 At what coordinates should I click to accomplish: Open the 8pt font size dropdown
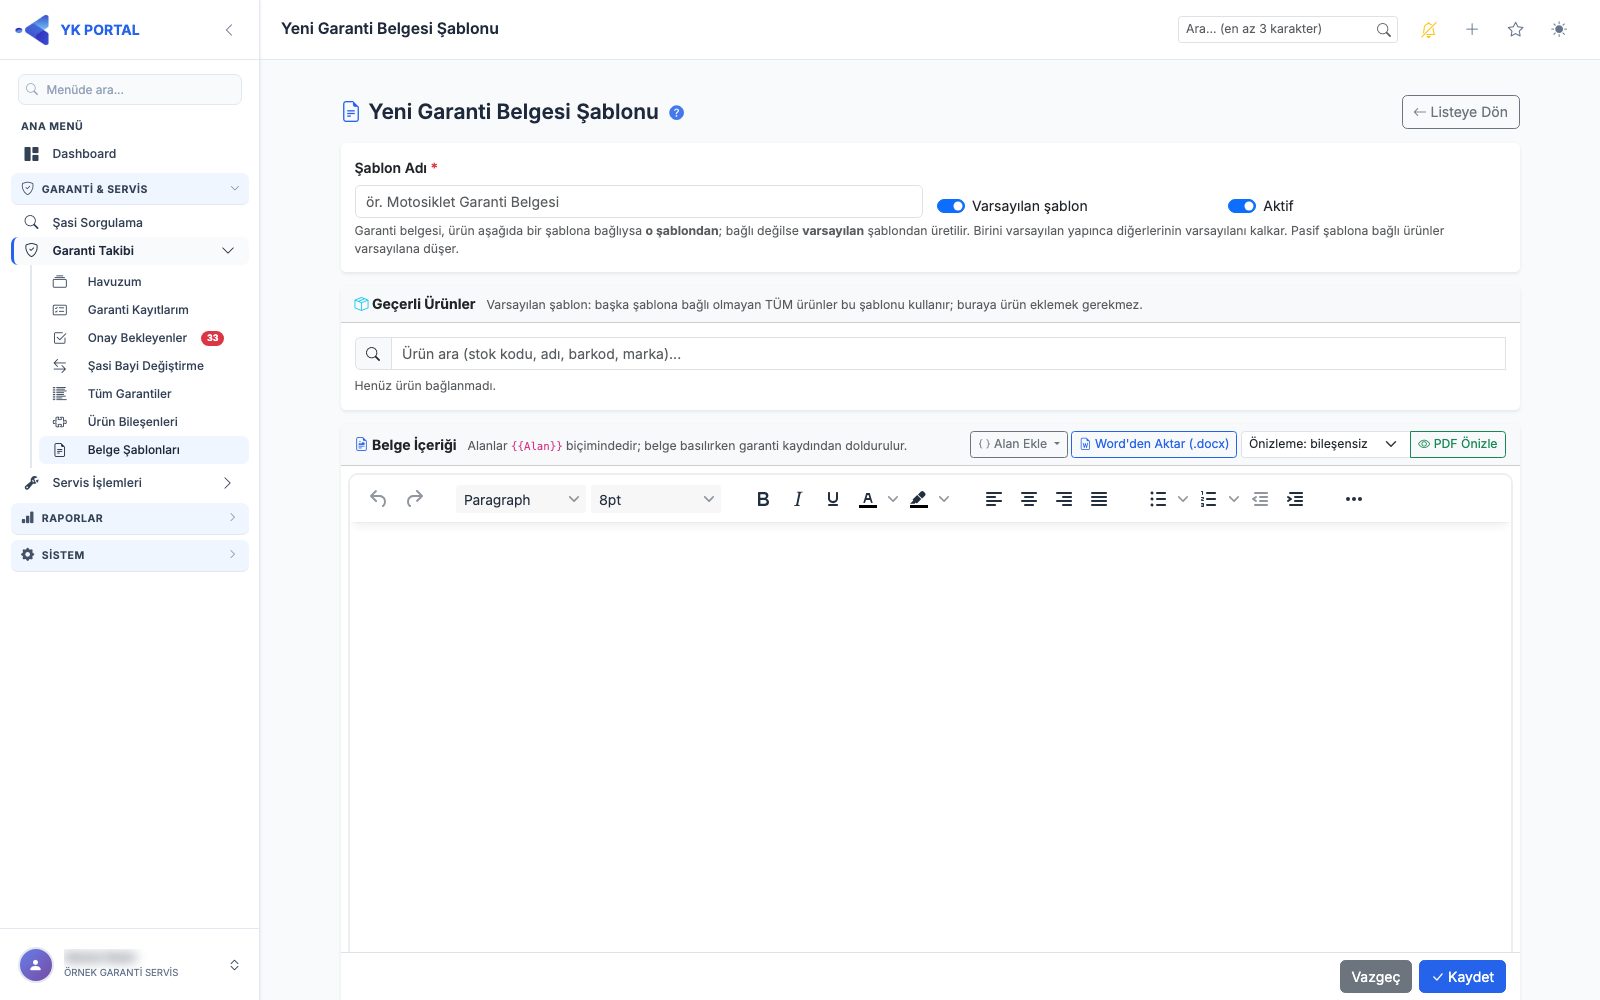[x=656, y=499]
